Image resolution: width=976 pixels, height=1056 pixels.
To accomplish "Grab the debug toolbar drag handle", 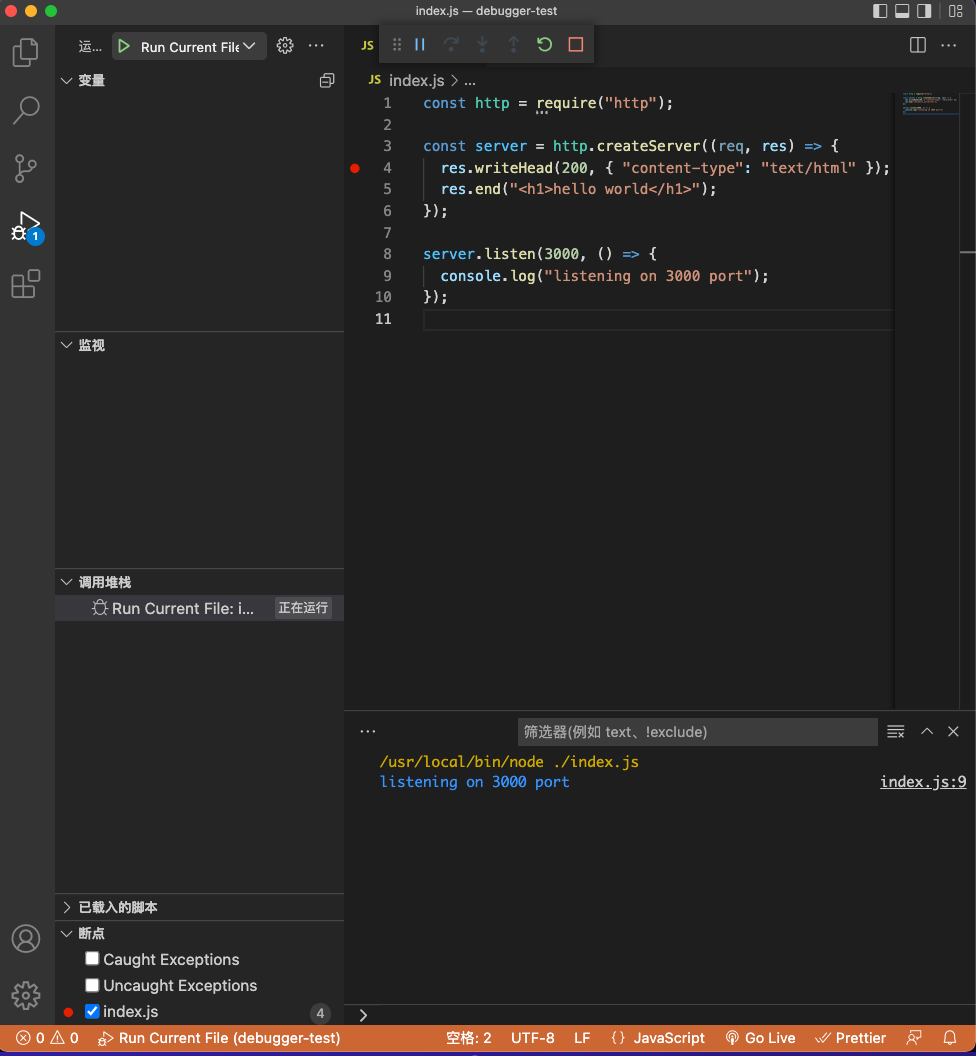I will pyautogui.click(x=397, y=44).
